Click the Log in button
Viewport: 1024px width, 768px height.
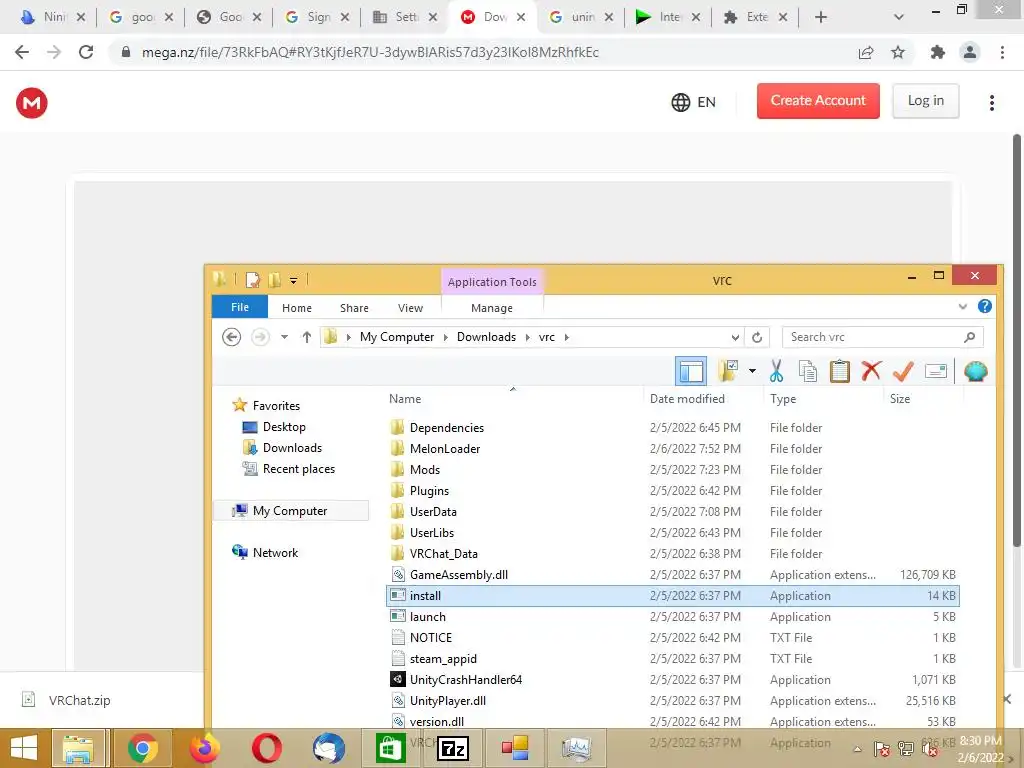tap(925, 101)
